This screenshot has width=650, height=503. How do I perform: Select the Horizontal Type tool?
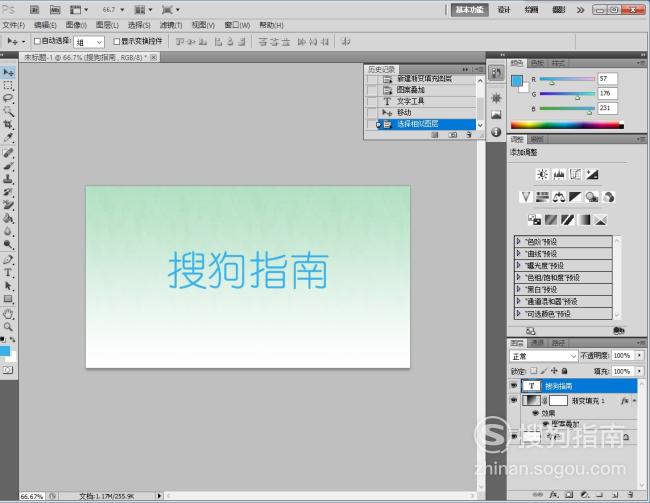click(x=8, y=273)
